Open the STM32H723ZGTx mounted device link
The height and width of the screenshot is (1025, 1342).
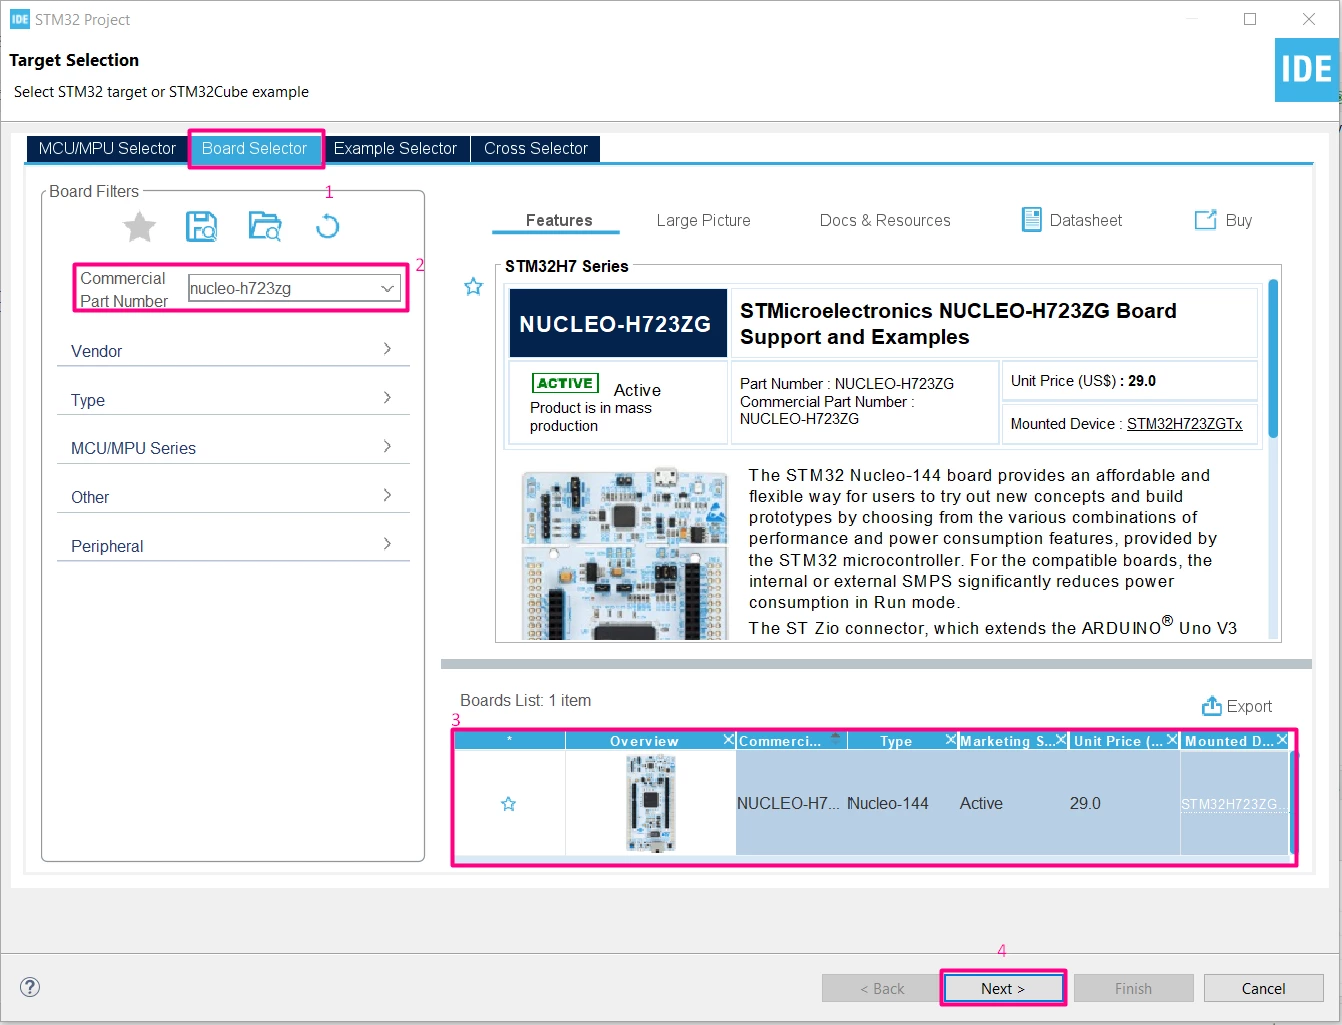tap(1185, 424)
